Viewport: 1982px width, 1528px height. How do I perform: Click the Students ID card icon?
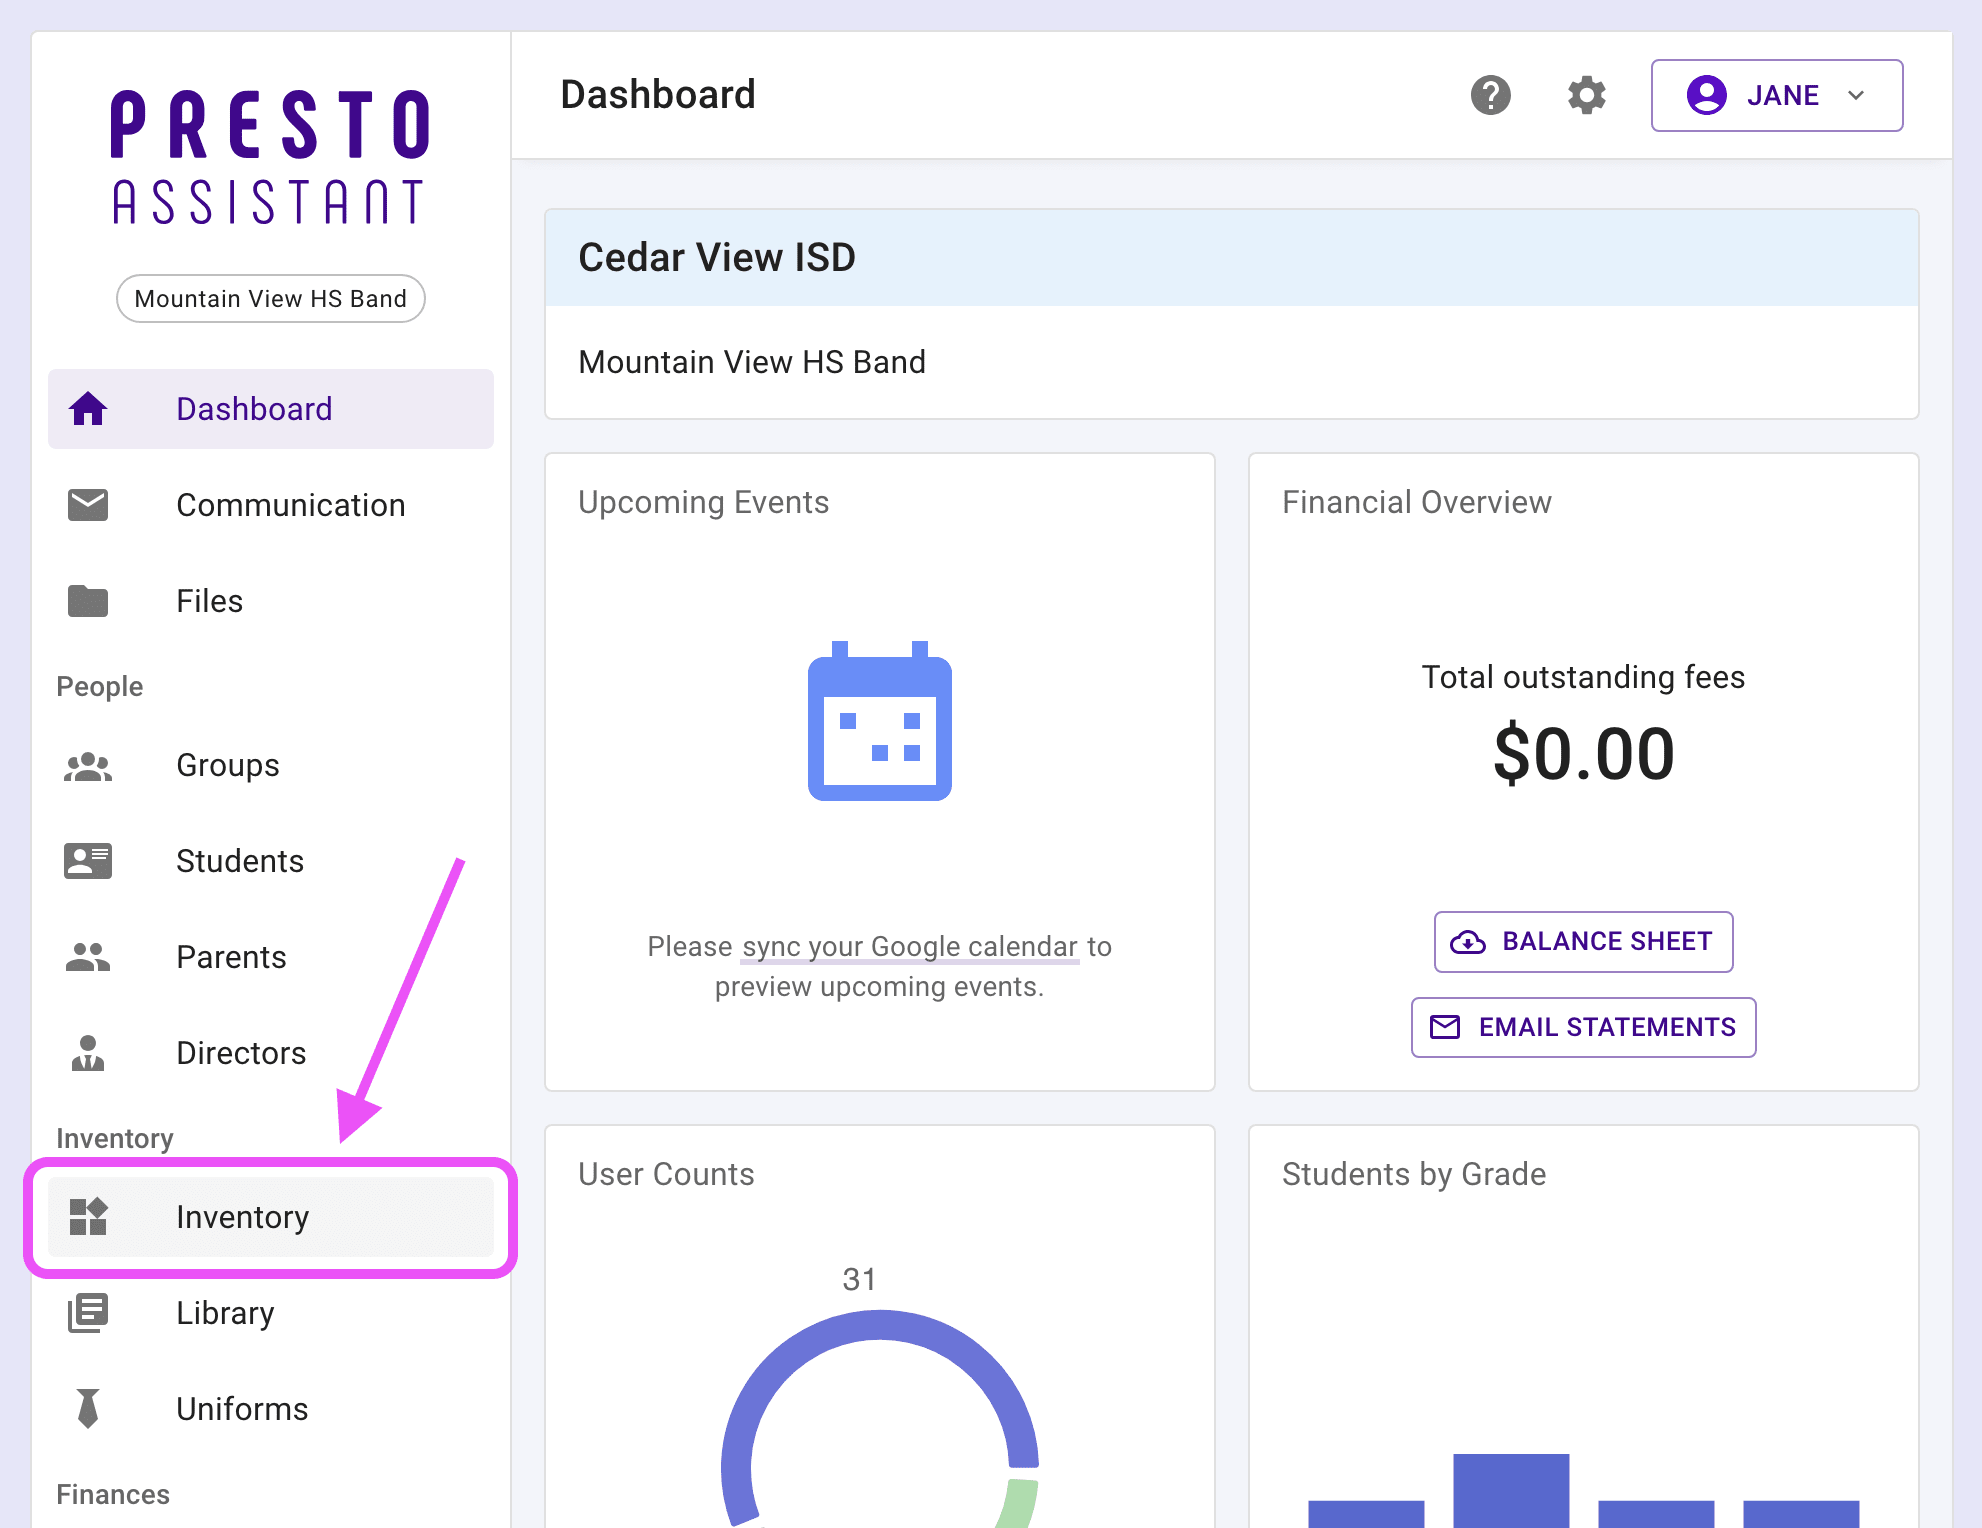(88, 861)
